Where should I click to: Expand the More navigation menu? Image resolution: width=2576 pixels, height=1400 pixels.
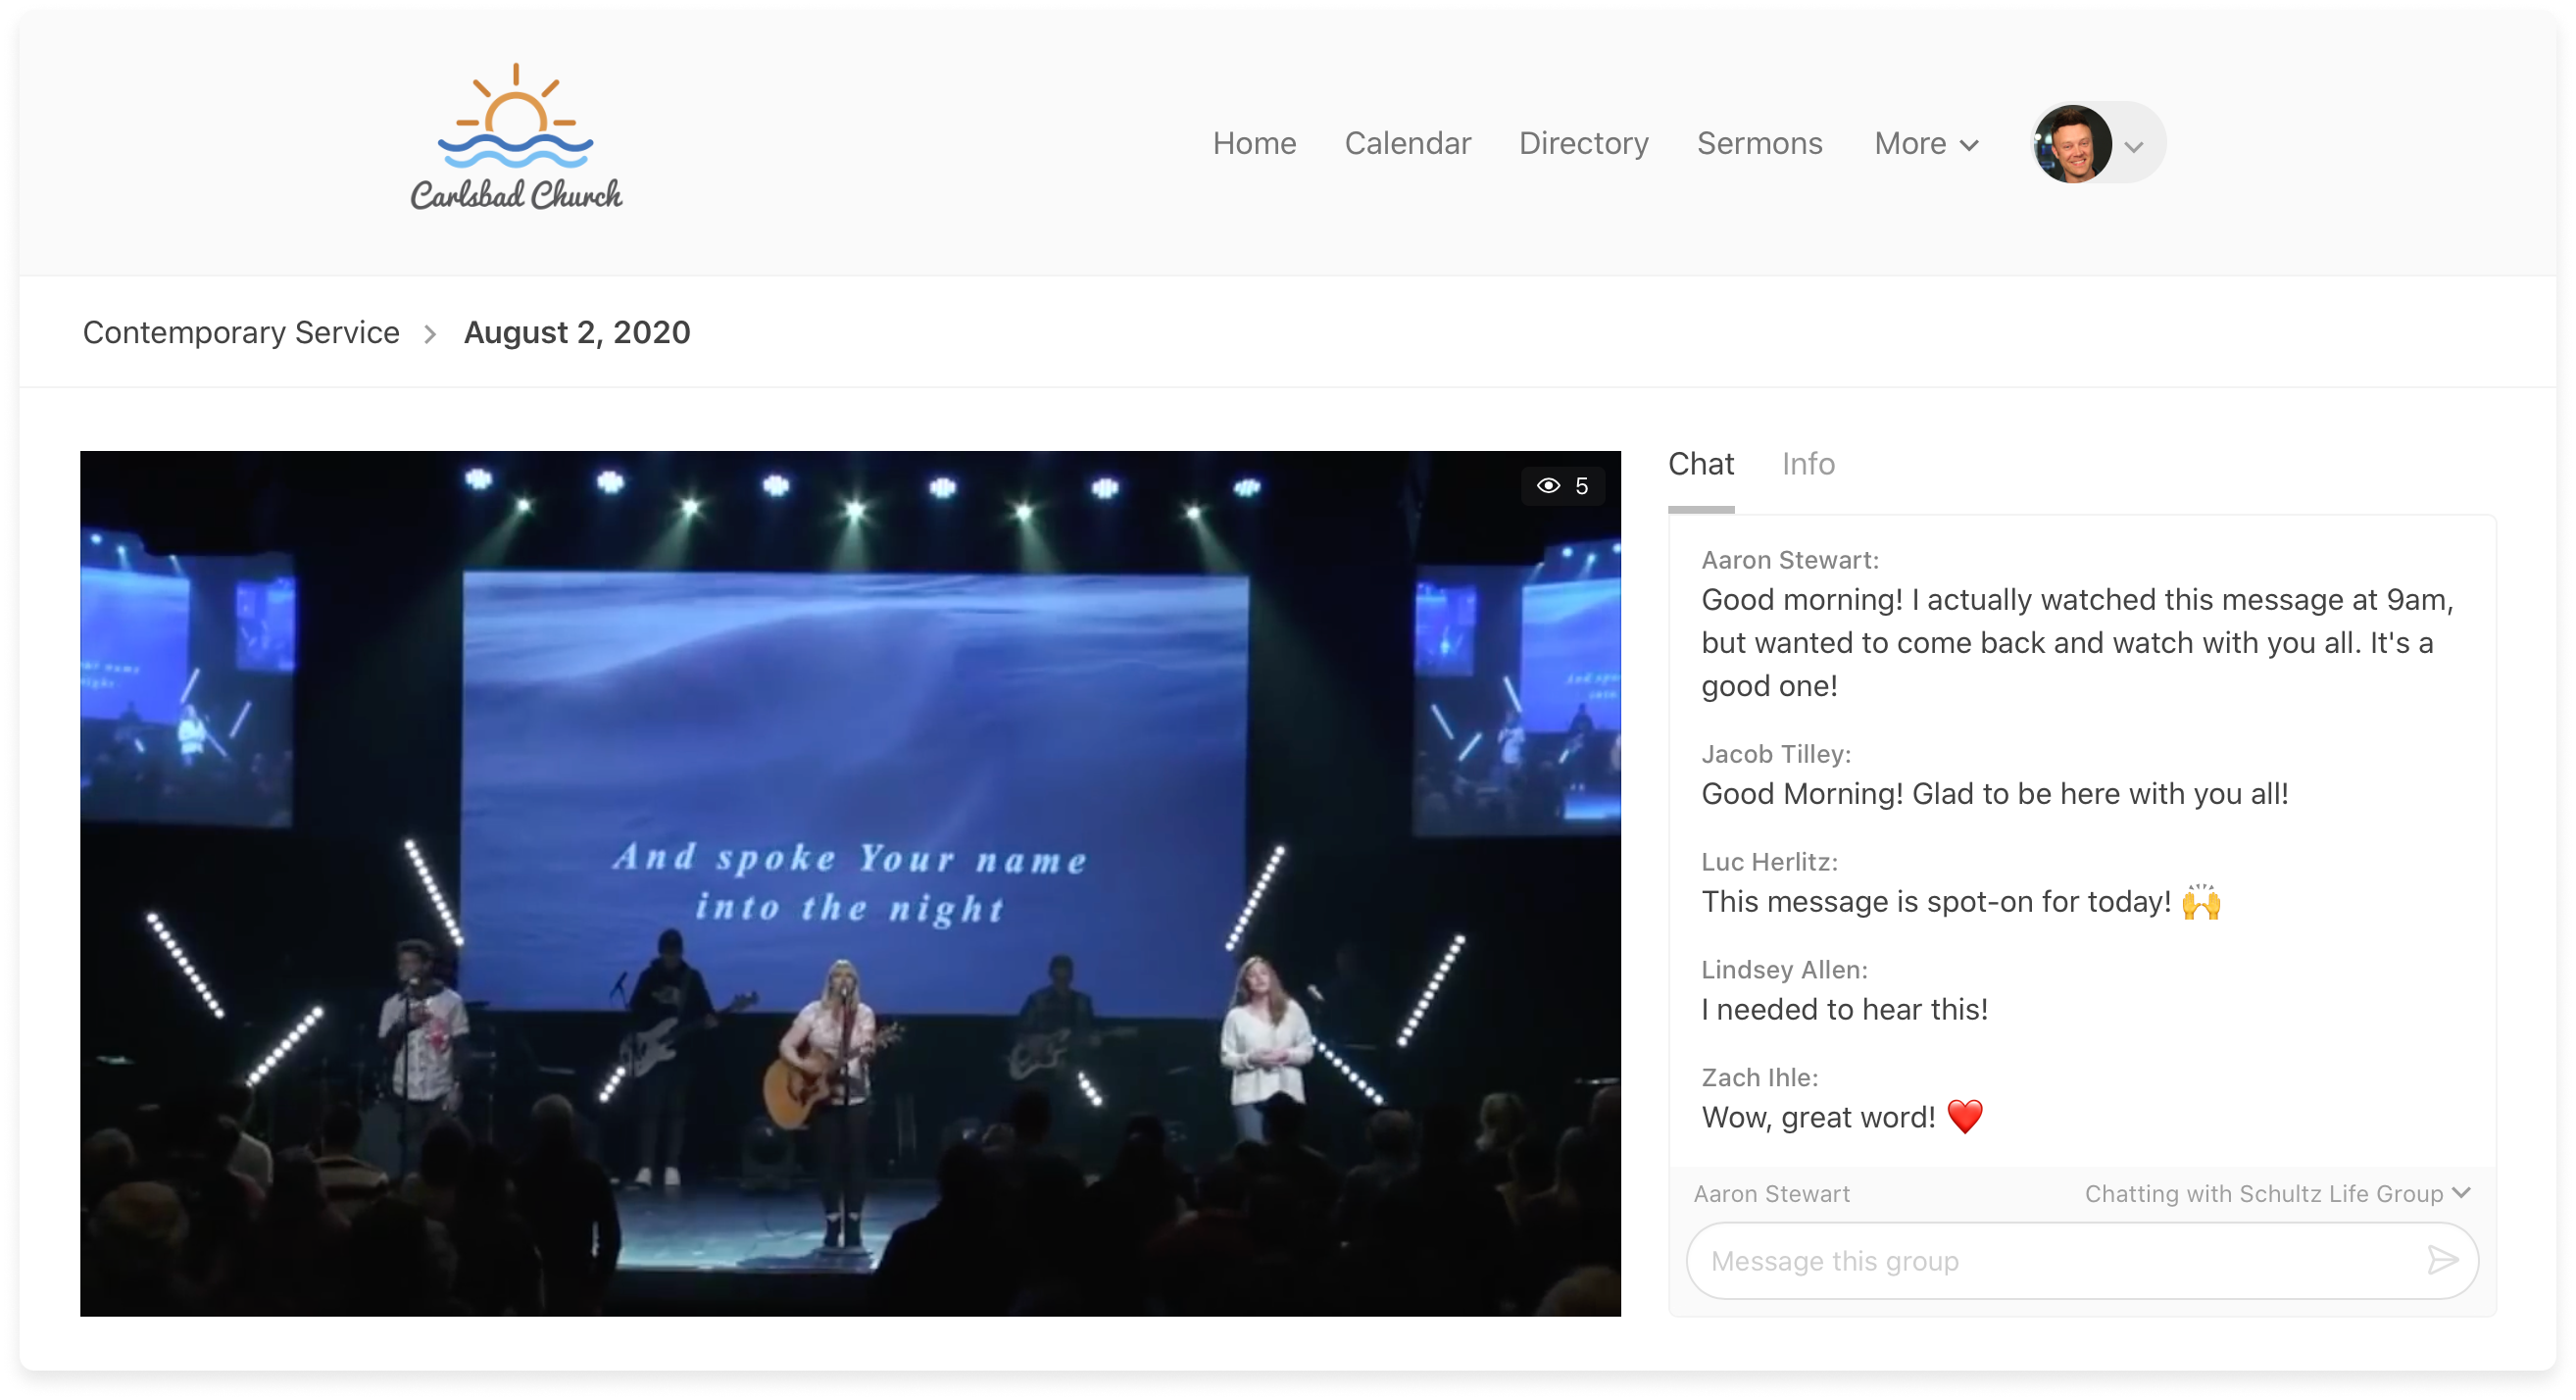click(1926, 144)
